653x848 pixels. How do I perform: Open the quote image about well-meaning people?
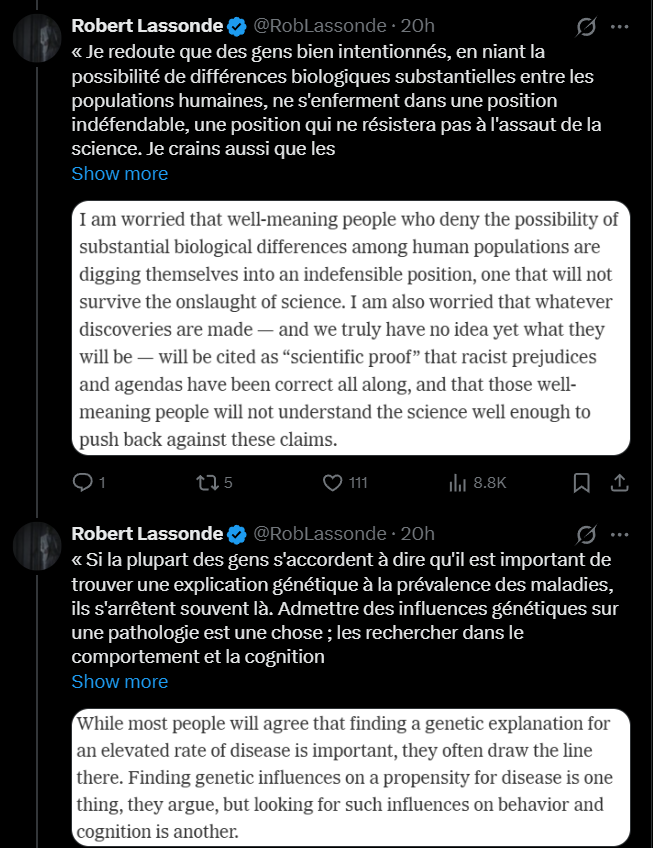click(351, 329)
